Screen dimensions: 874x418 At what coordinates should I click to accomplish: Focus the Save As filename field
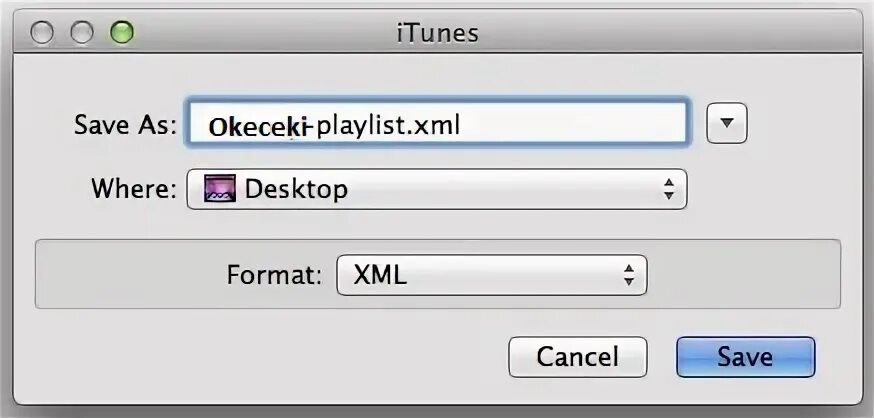click(438, 123)
